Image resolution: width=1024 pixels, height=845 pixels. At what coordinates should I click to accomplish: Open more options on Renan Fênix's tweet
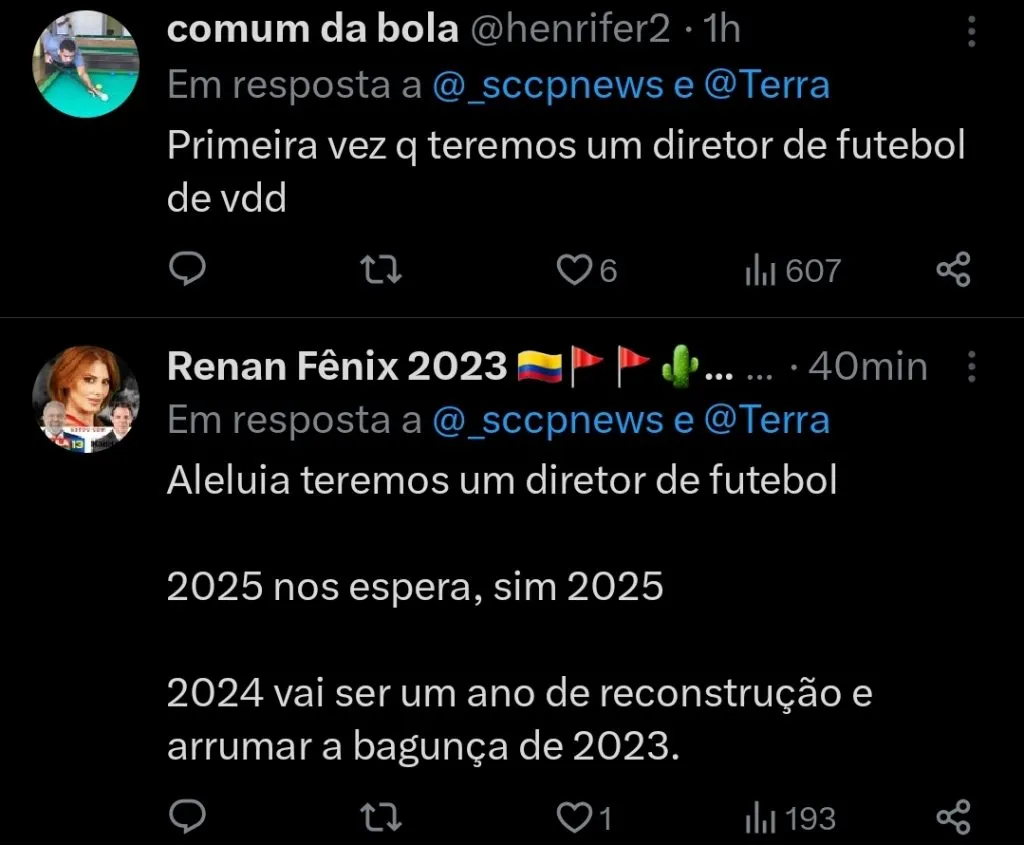pyautogui.click(x=971, y=369)
